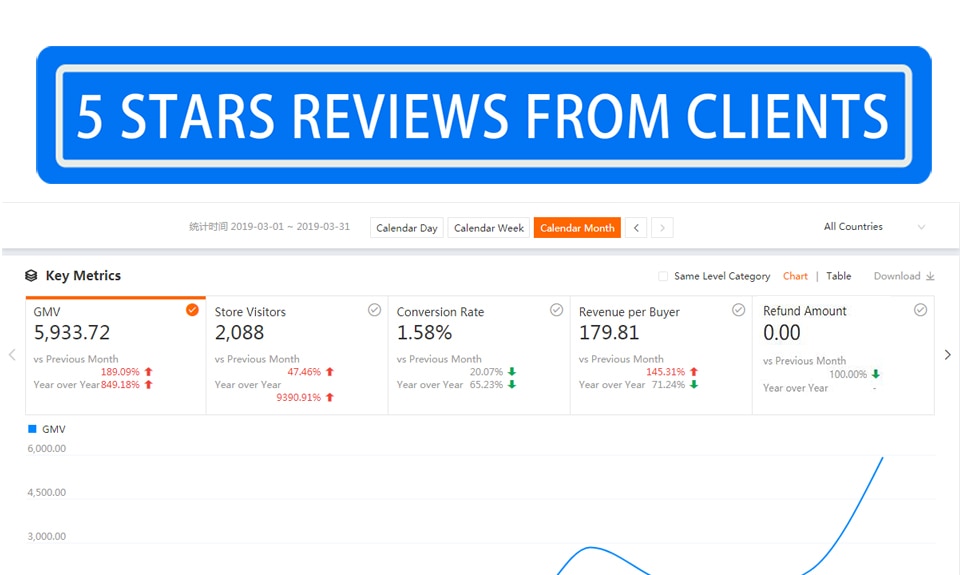The image size is (960, 575).
Task: Click the 47.46% previous month value
Action: (x=304, y=372)
